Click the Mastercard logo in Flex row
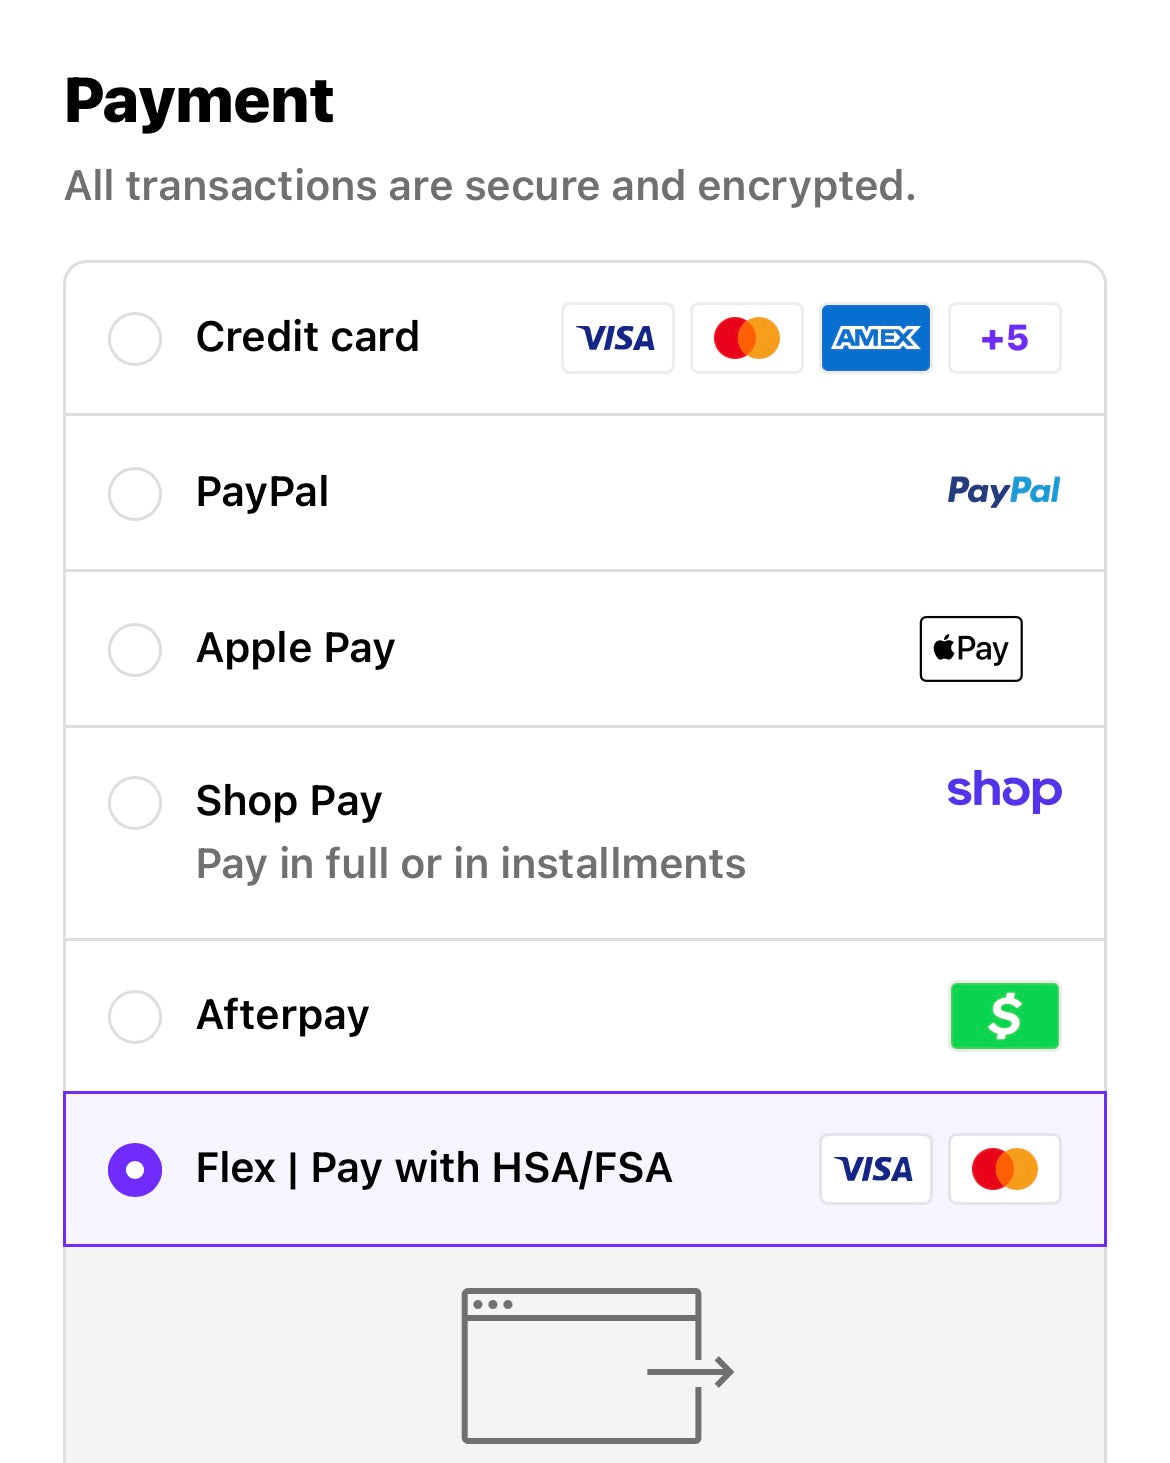The height and width of the screenshot is (1463, 1170). point(1005,1169)
